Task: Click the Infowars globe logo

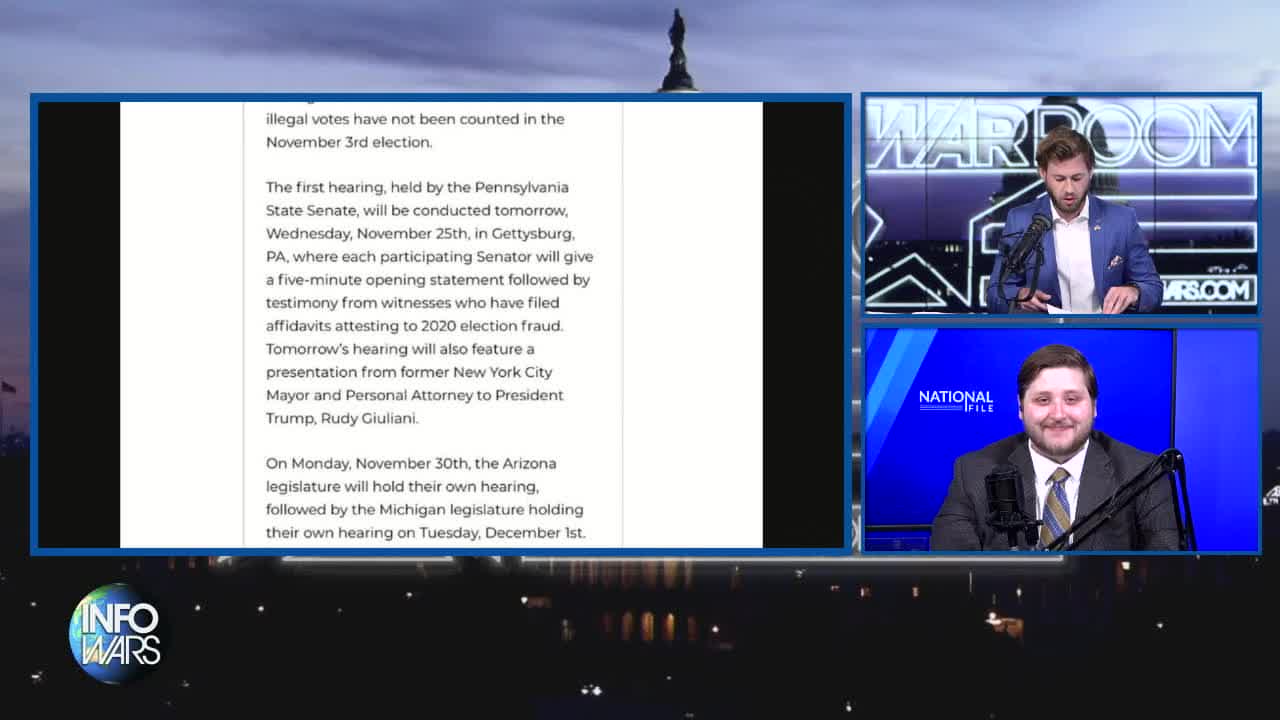Action: point(117,633)
